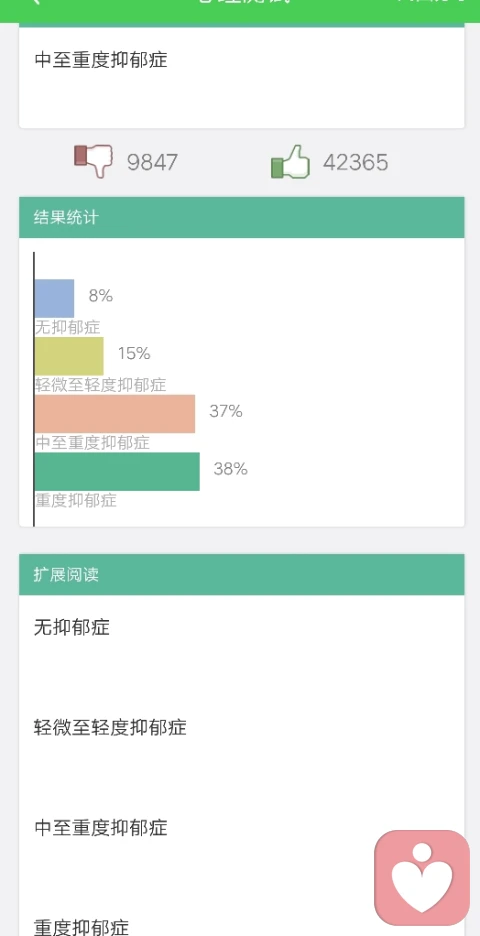Image resolution: width=480 pixels, height=936 pixels.
Task: Tap the partially visible top-right header text
Action: (430, 2)
